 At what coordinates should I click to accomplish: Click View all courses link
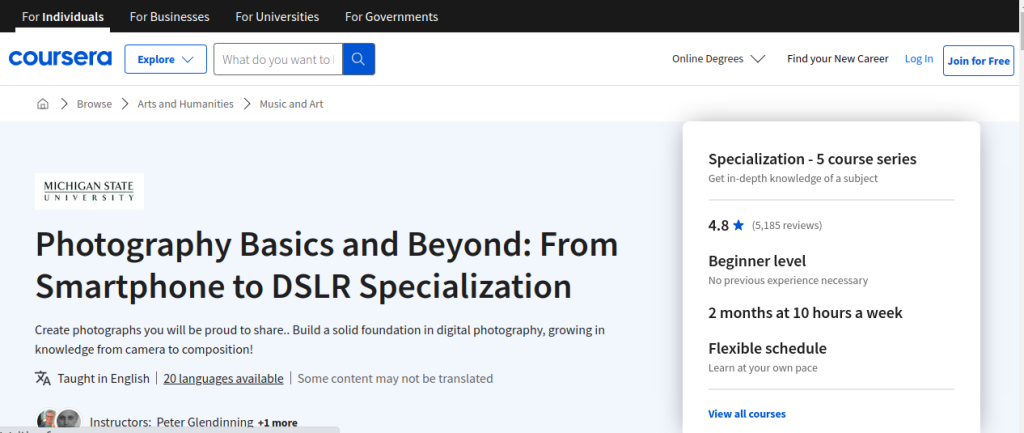(x=747, y=413)
